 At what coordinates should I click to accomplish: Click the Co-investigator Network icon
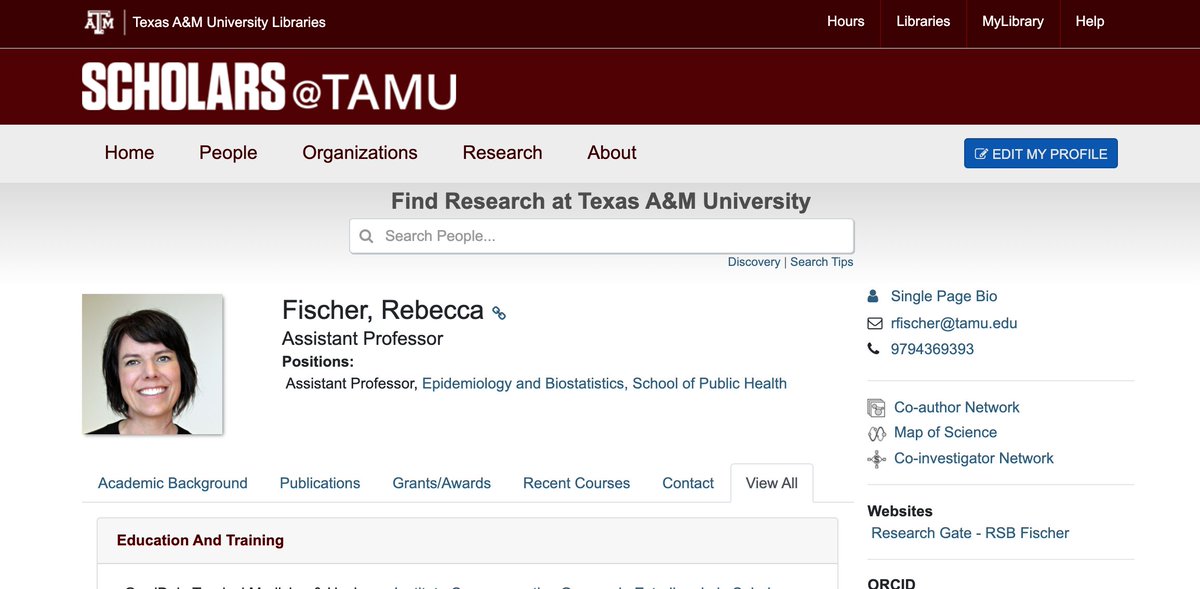click(876, 459)
